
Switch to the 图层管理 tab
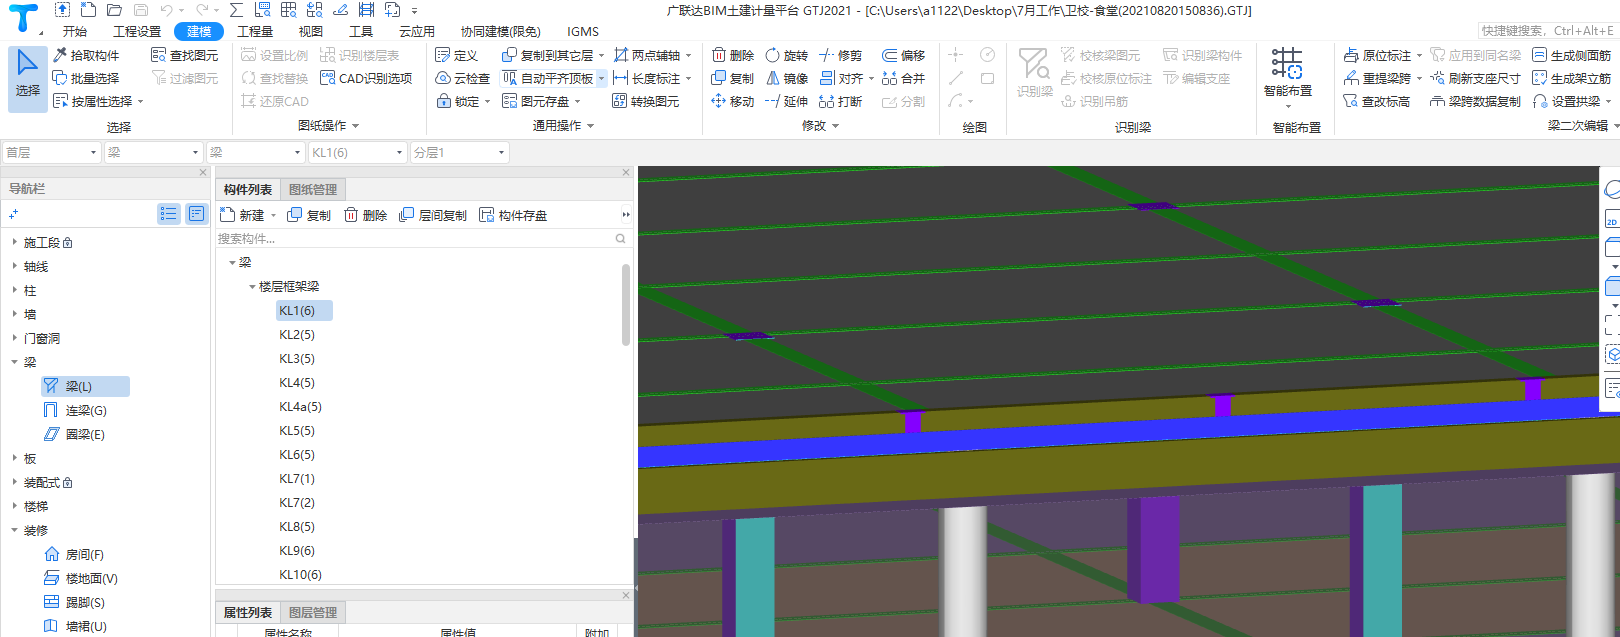313,612
